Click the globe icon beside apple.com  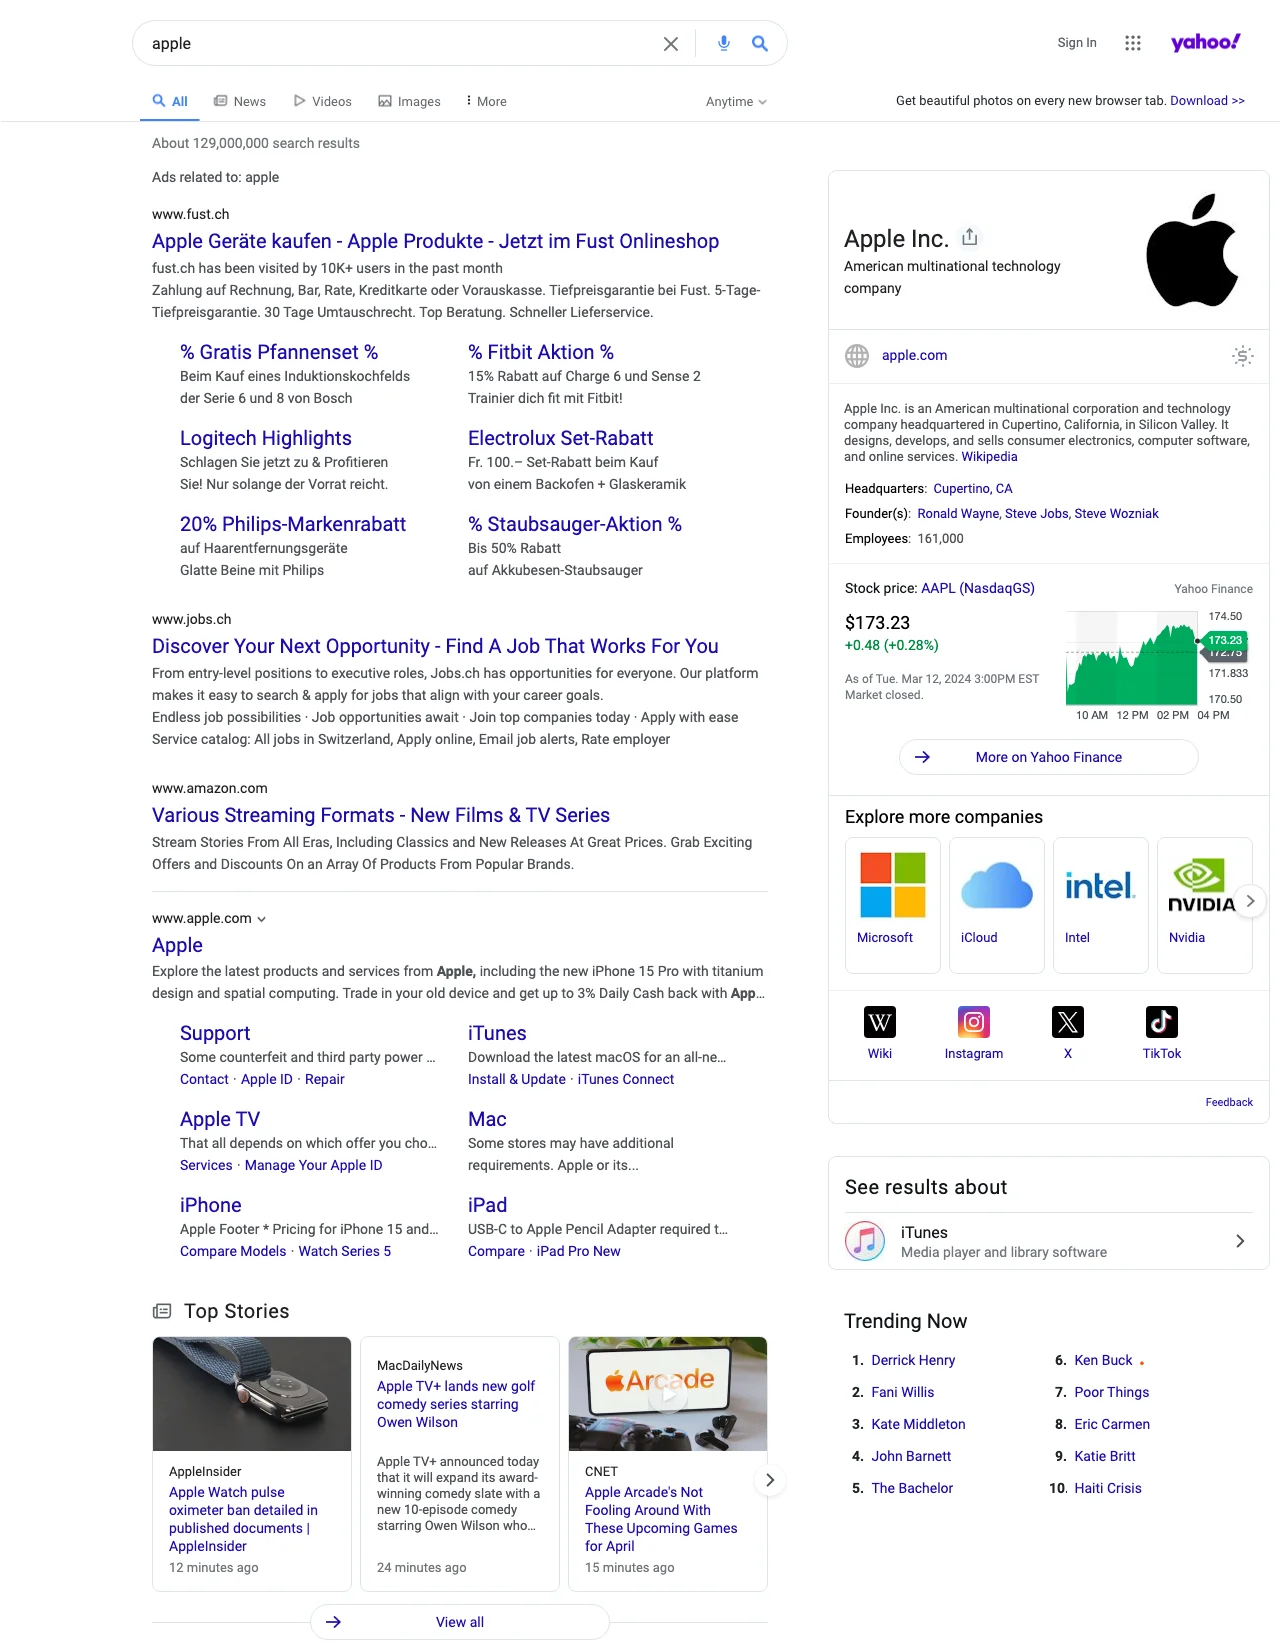(x=857, y=356)
